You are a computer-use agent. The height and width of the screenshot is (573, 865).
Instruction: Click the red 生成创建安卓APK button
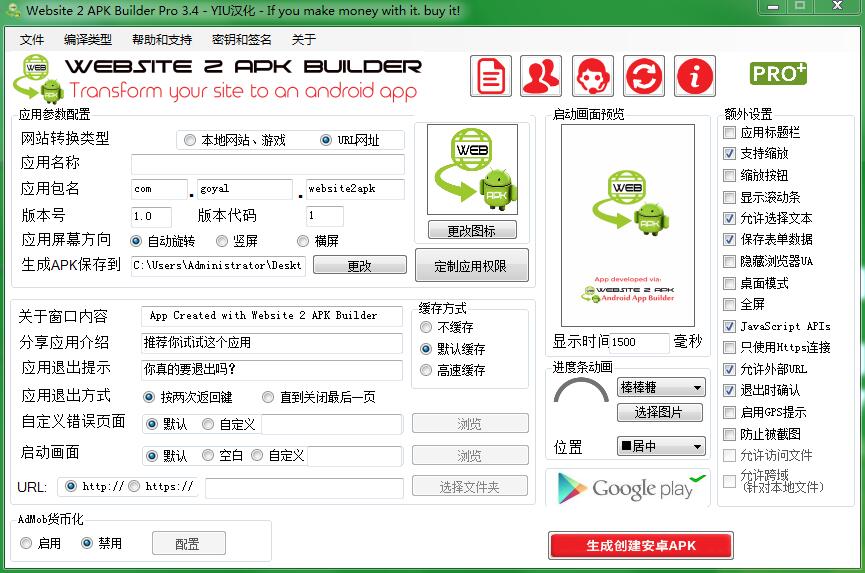click(x=640, y=545)
